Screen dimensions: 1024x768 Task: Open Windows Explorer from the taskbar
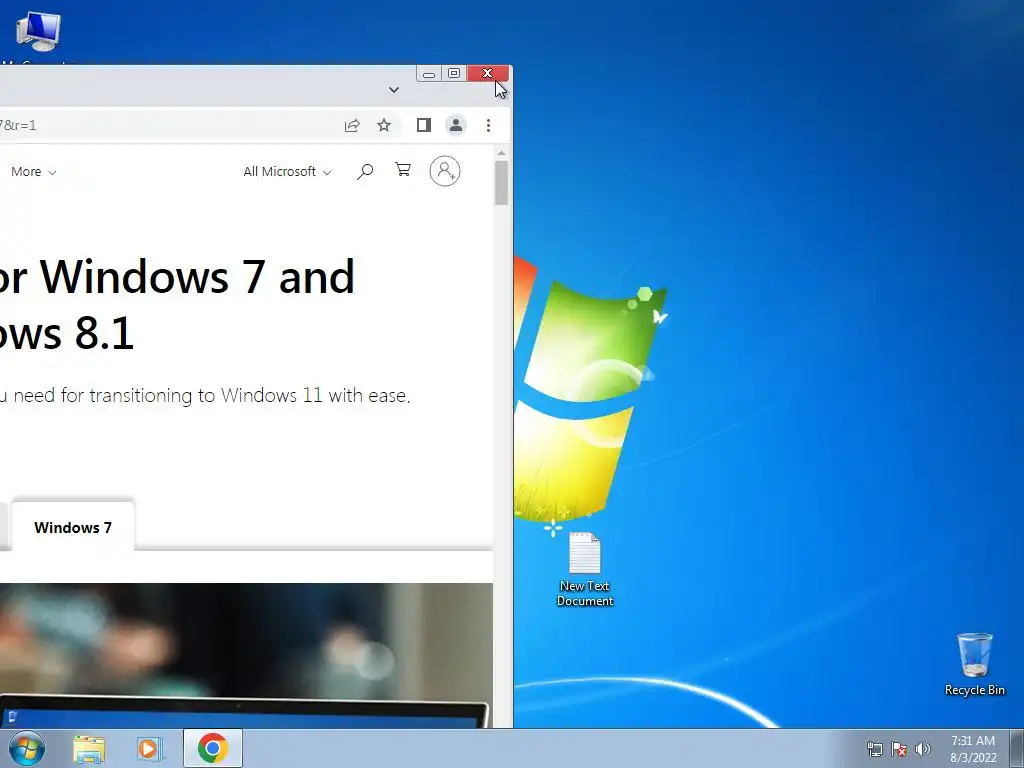click(89, 749)
